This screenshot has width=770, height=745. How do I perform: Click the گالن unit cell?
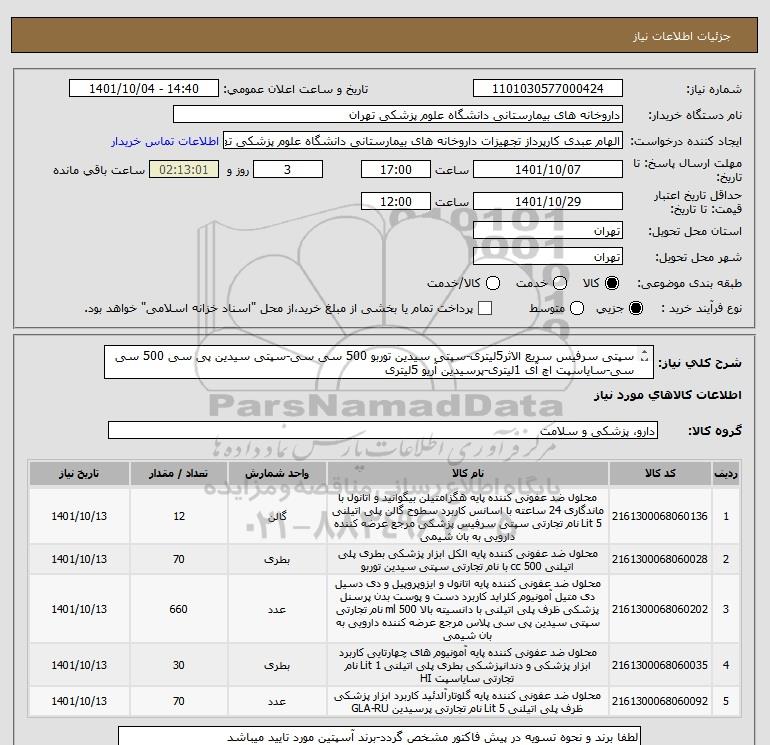(277, 516)
